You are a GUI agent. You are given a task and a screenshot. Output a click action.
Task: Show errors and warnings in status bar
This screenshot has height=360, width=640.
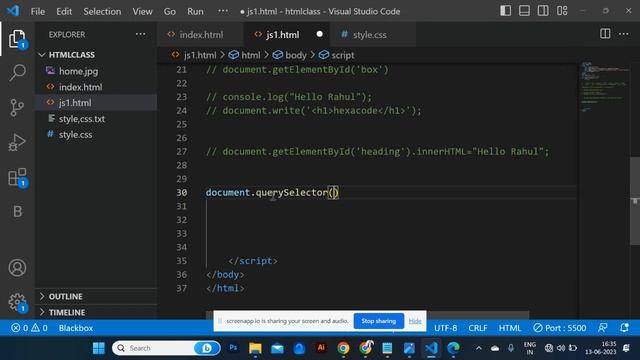29,328
